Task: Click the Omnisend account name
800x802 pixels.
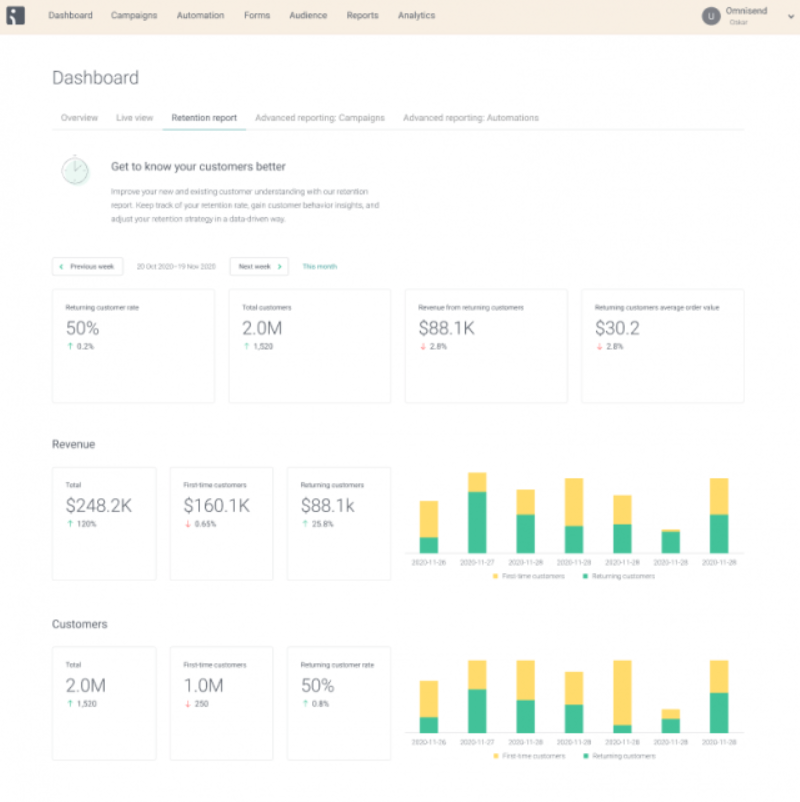Action: click(x=746, y=11)
